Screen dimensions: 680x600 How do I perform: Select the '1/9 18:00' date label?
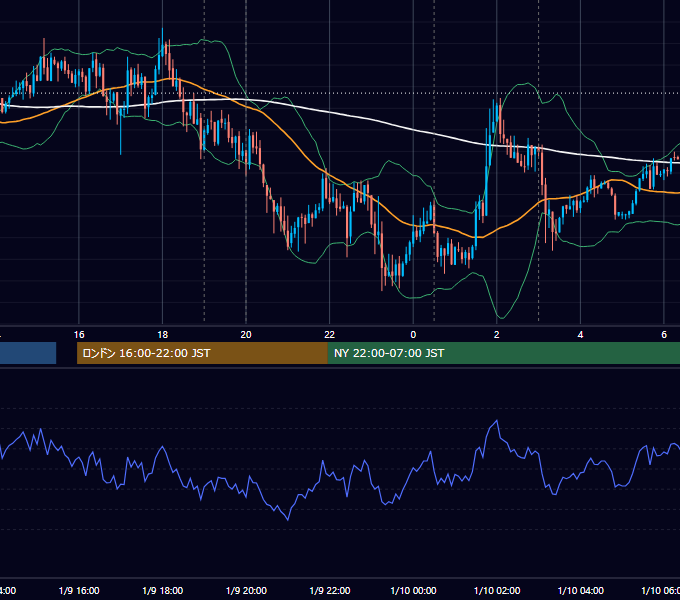tap(163, 590)
